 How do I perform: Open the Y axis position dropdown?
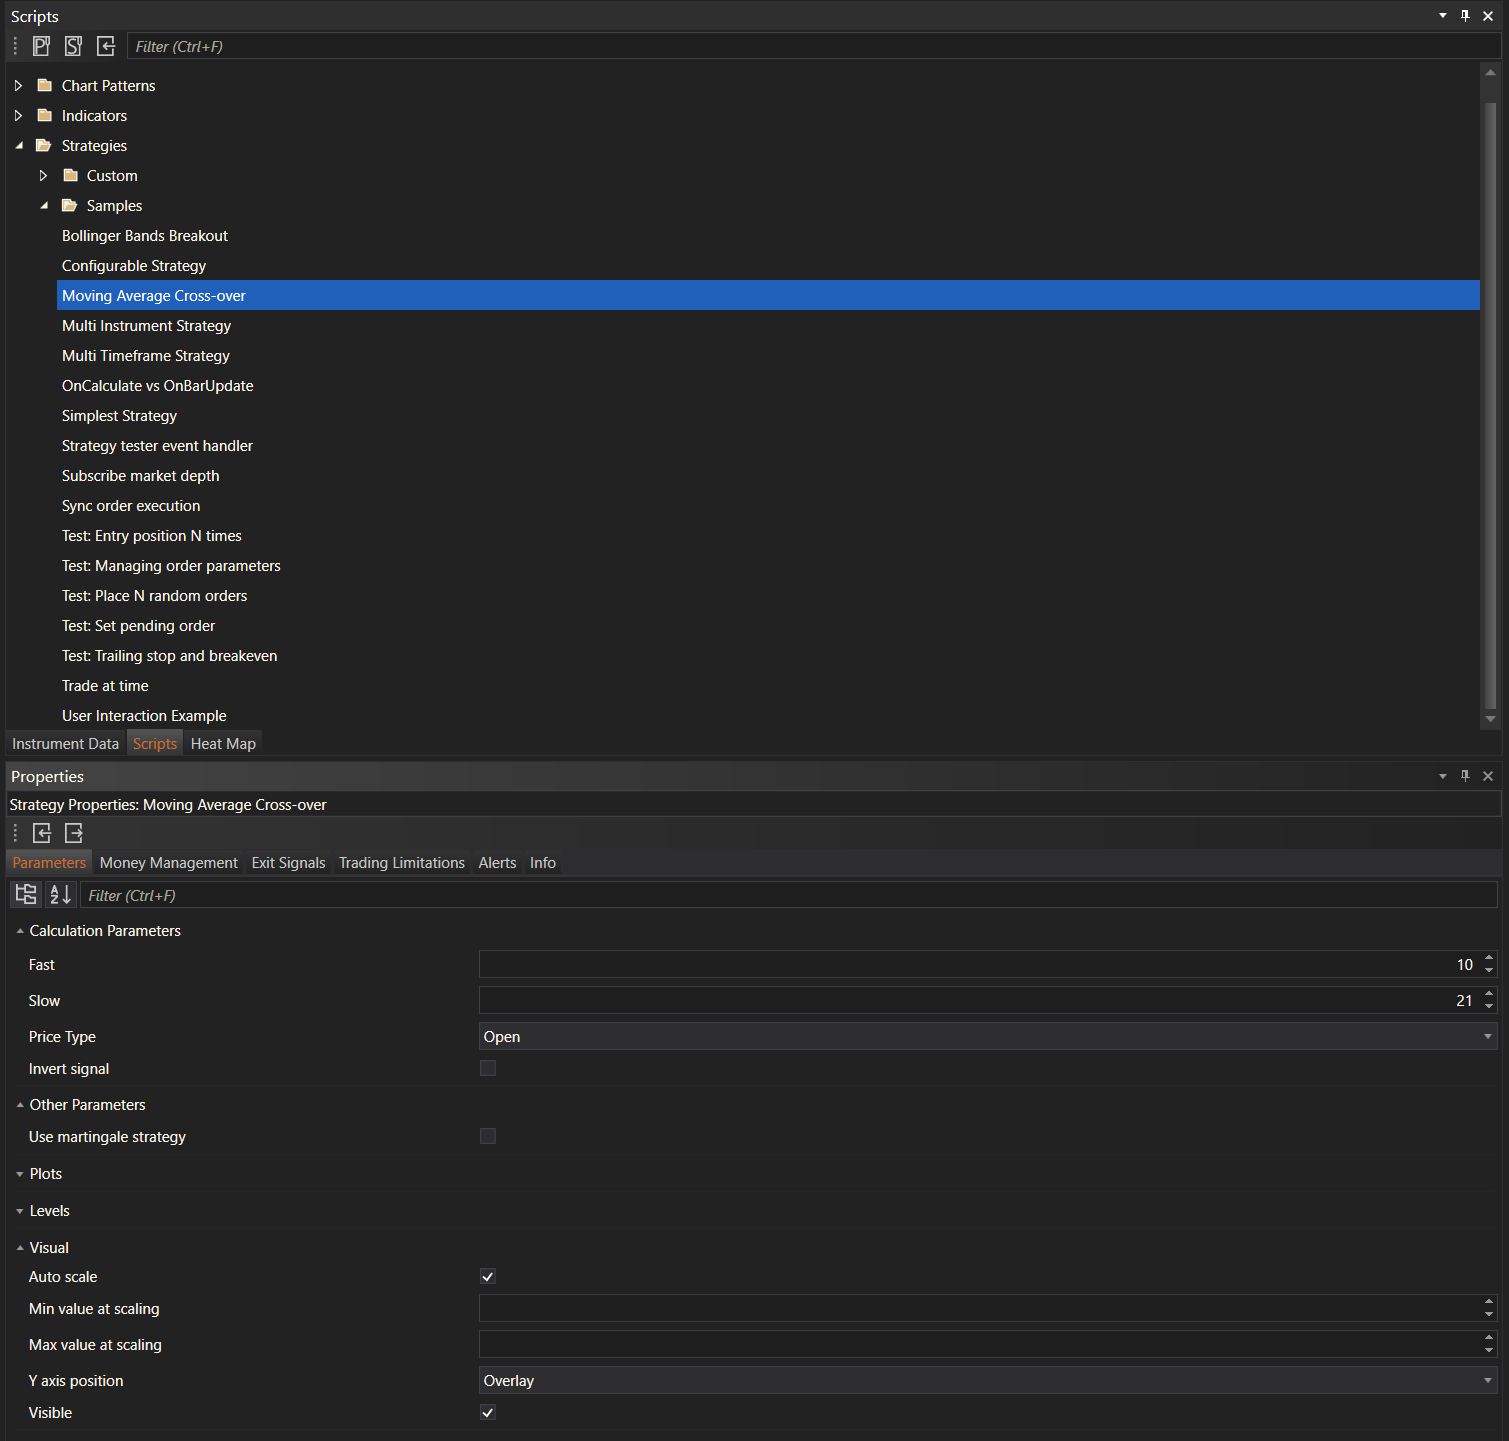[x=987, y=1380]
